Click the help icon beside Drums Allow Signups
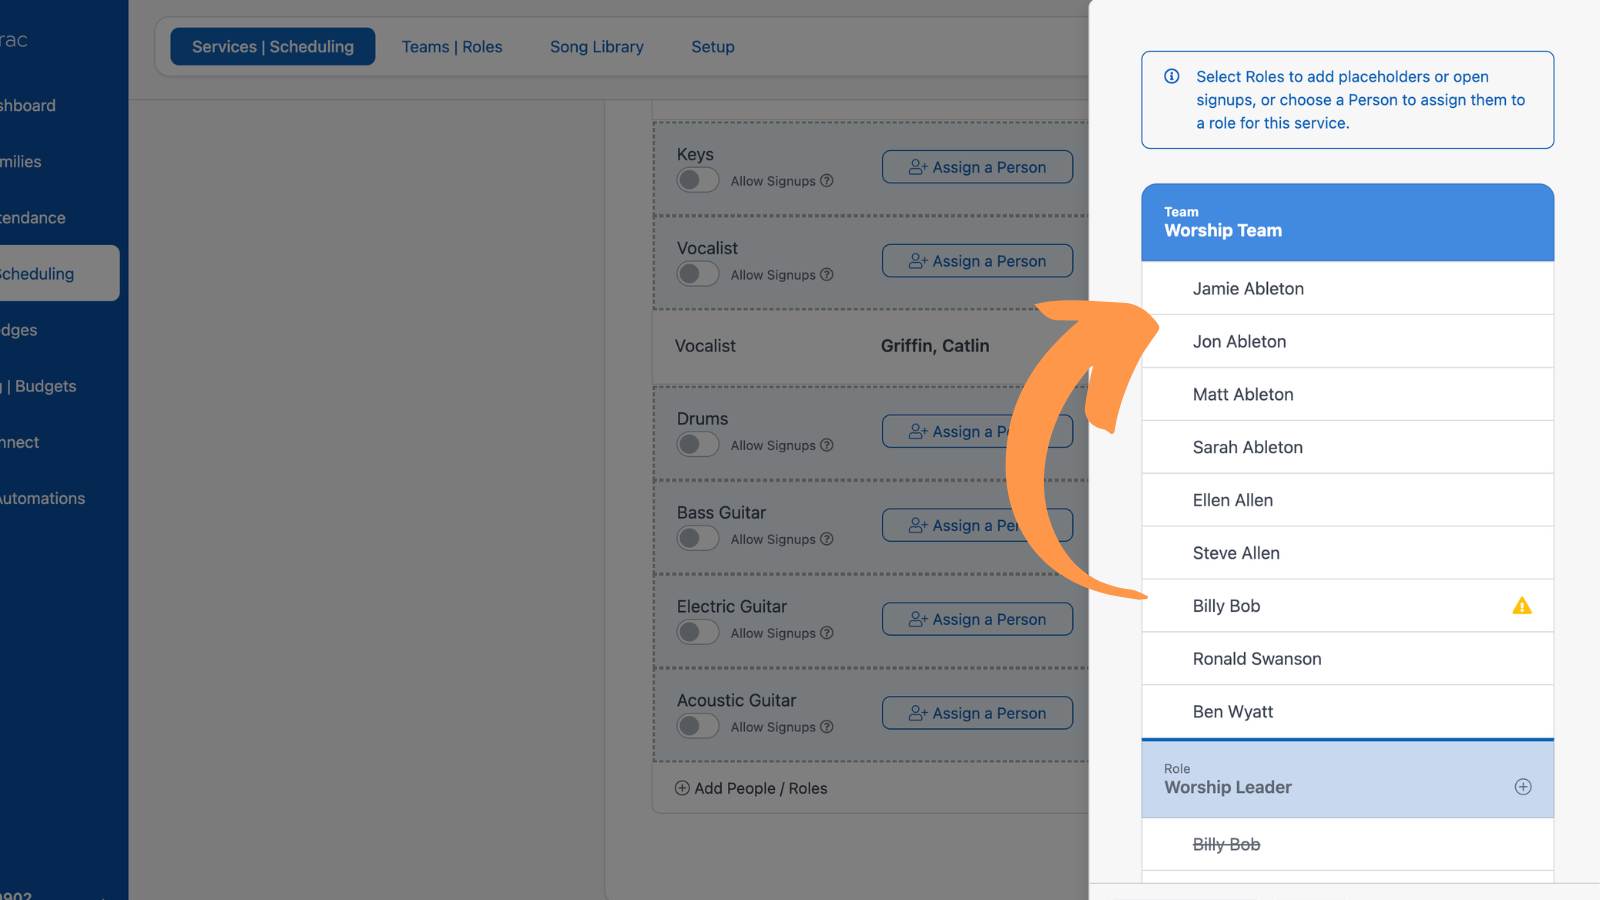Viewport: 1600px width, 900px height. (x=827, y=445)
